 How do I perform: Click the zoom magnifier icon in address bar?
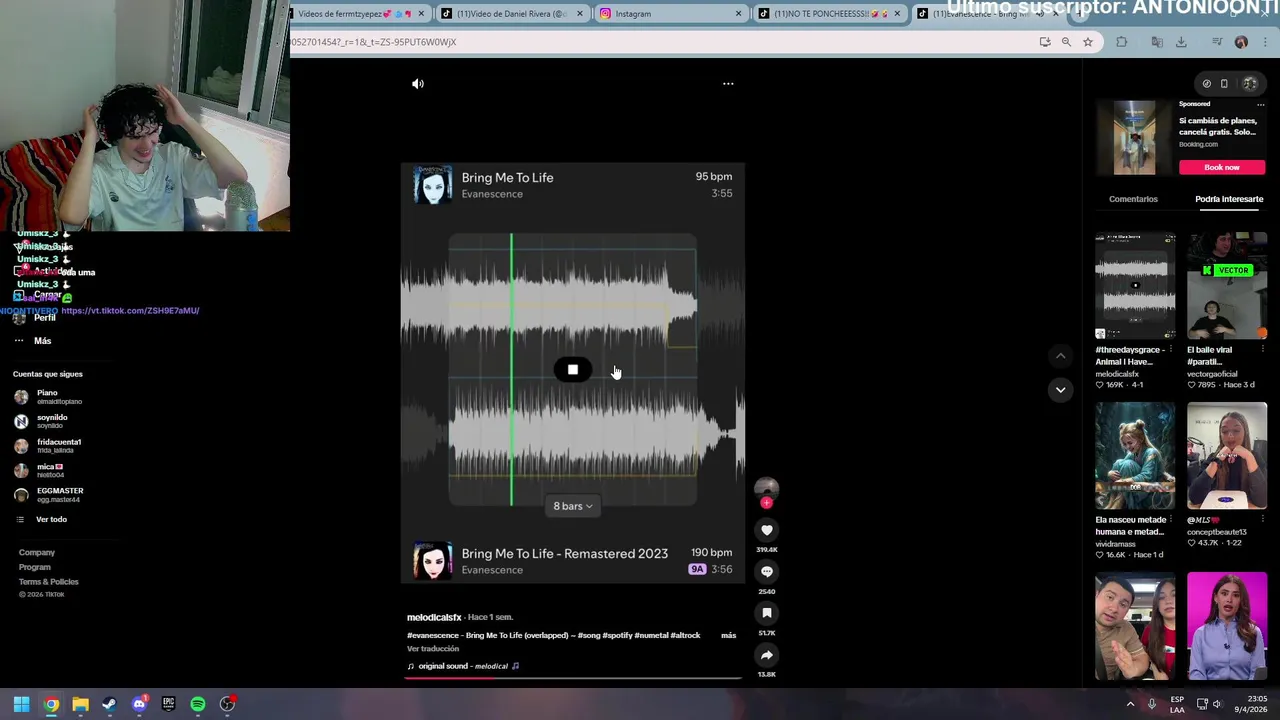coord(1066,42)
